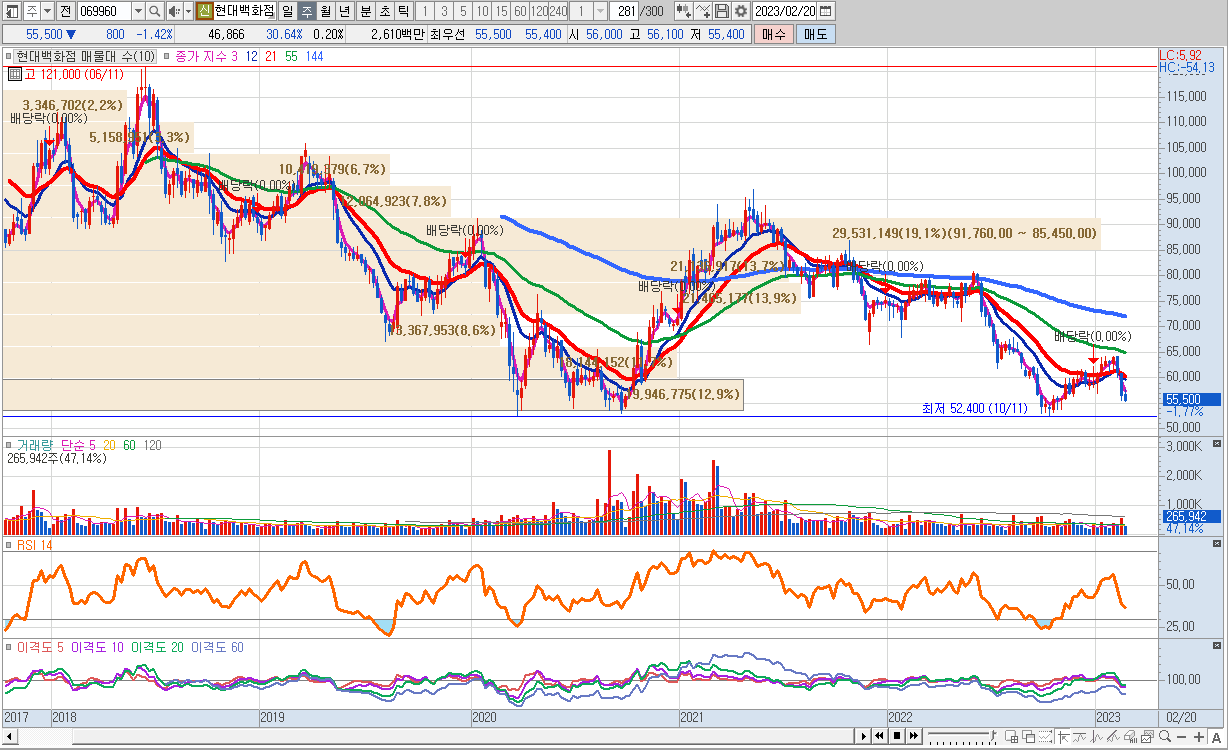Expand the dropdown arrow beside speaker icon

click(188, 11)
